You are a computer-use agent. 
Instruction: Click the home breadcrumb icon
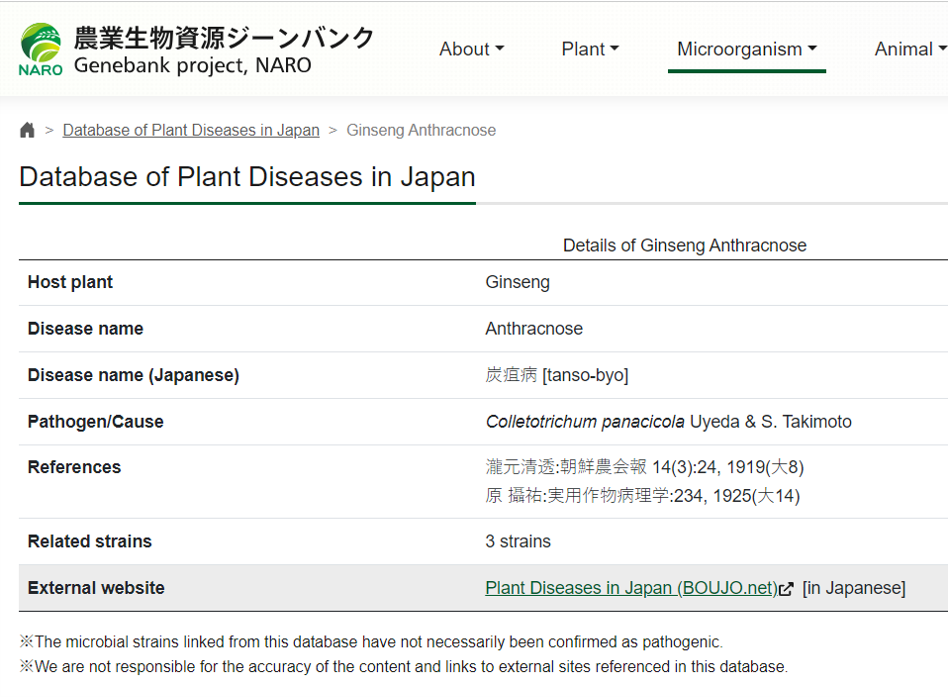point(27,130)
